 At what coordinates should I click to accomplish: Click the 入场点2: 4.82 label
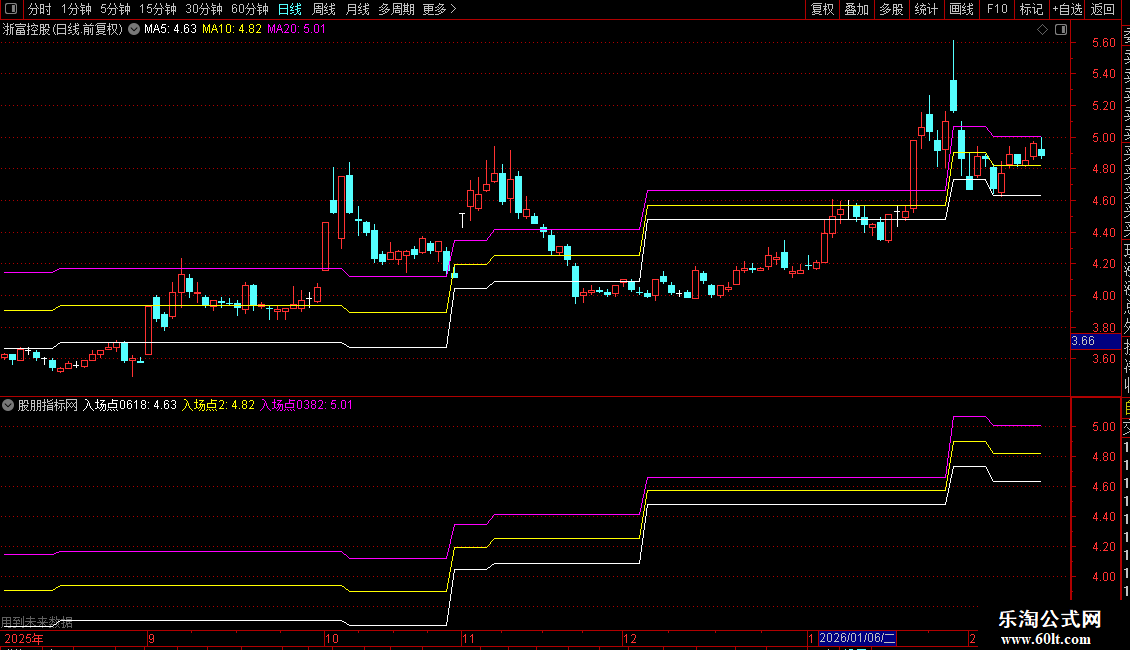(x=218, y=405)
